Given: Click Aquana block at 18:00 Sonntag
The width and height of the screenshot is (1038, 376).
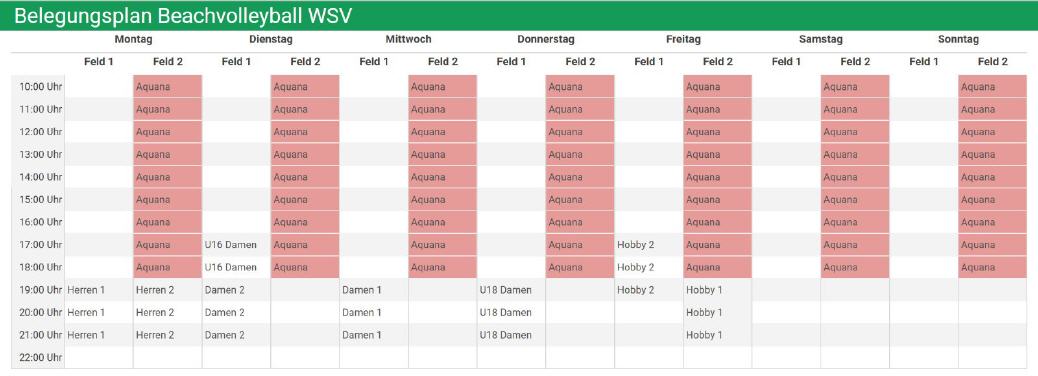Looking at the screenshot, I should tap(992, 267).
